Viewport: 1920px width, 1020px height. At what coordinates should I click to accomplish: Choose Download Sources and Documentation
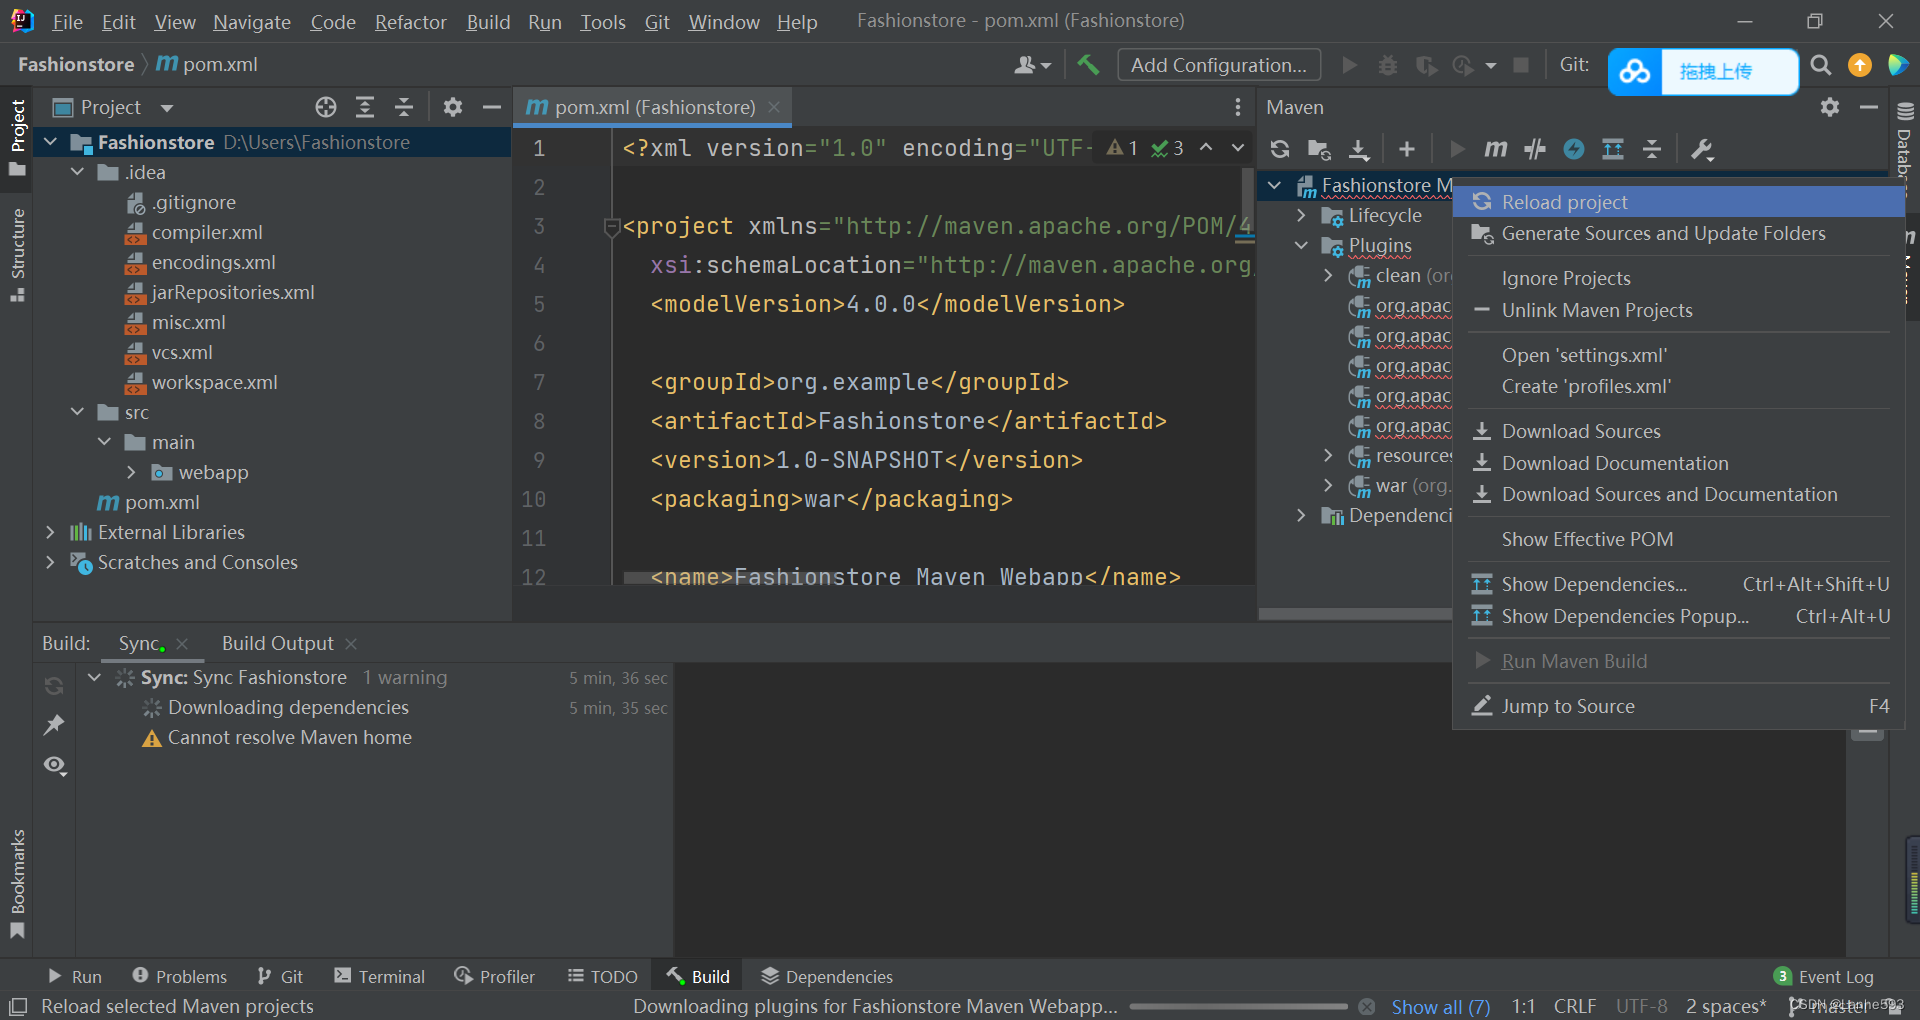coord(1678,494)
